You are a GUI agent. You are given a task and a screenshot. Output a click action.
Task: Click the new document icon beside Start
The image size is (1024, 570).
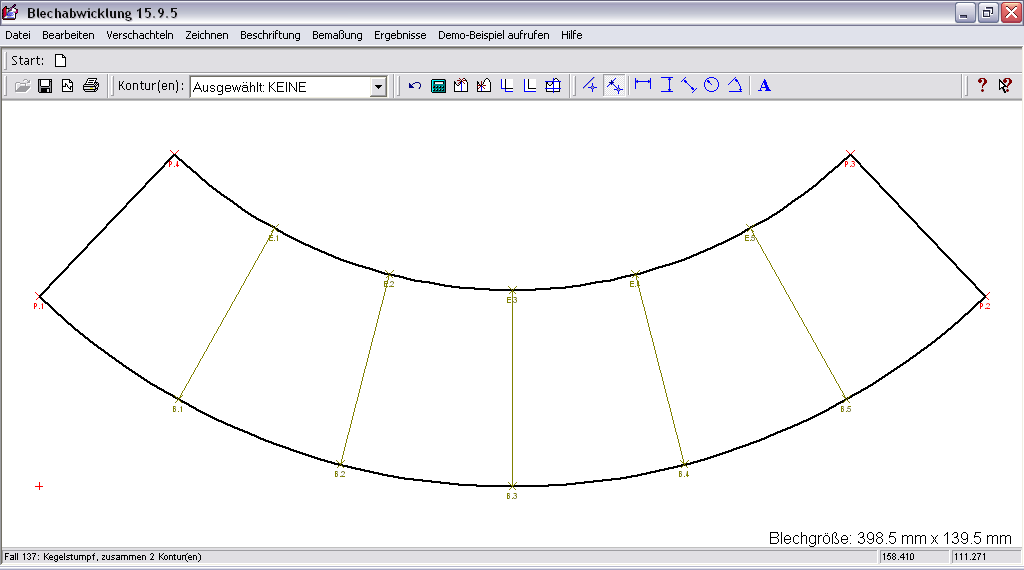[60, 60]
